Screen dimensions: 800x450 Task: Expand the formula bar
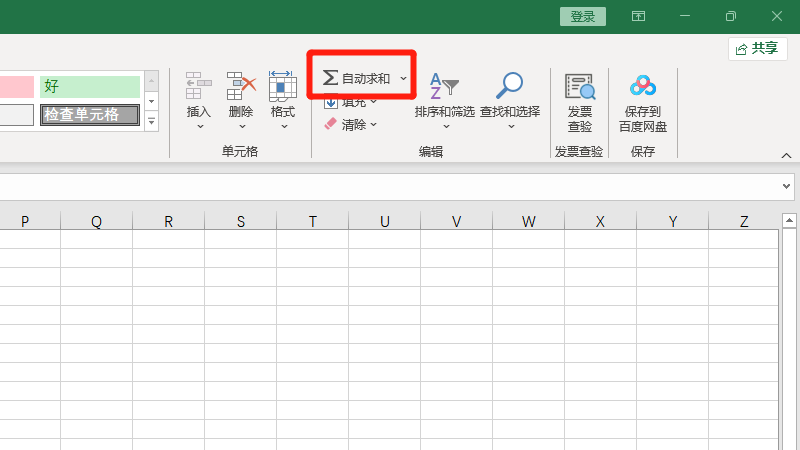pyautogui.click(x=786, y=187)
